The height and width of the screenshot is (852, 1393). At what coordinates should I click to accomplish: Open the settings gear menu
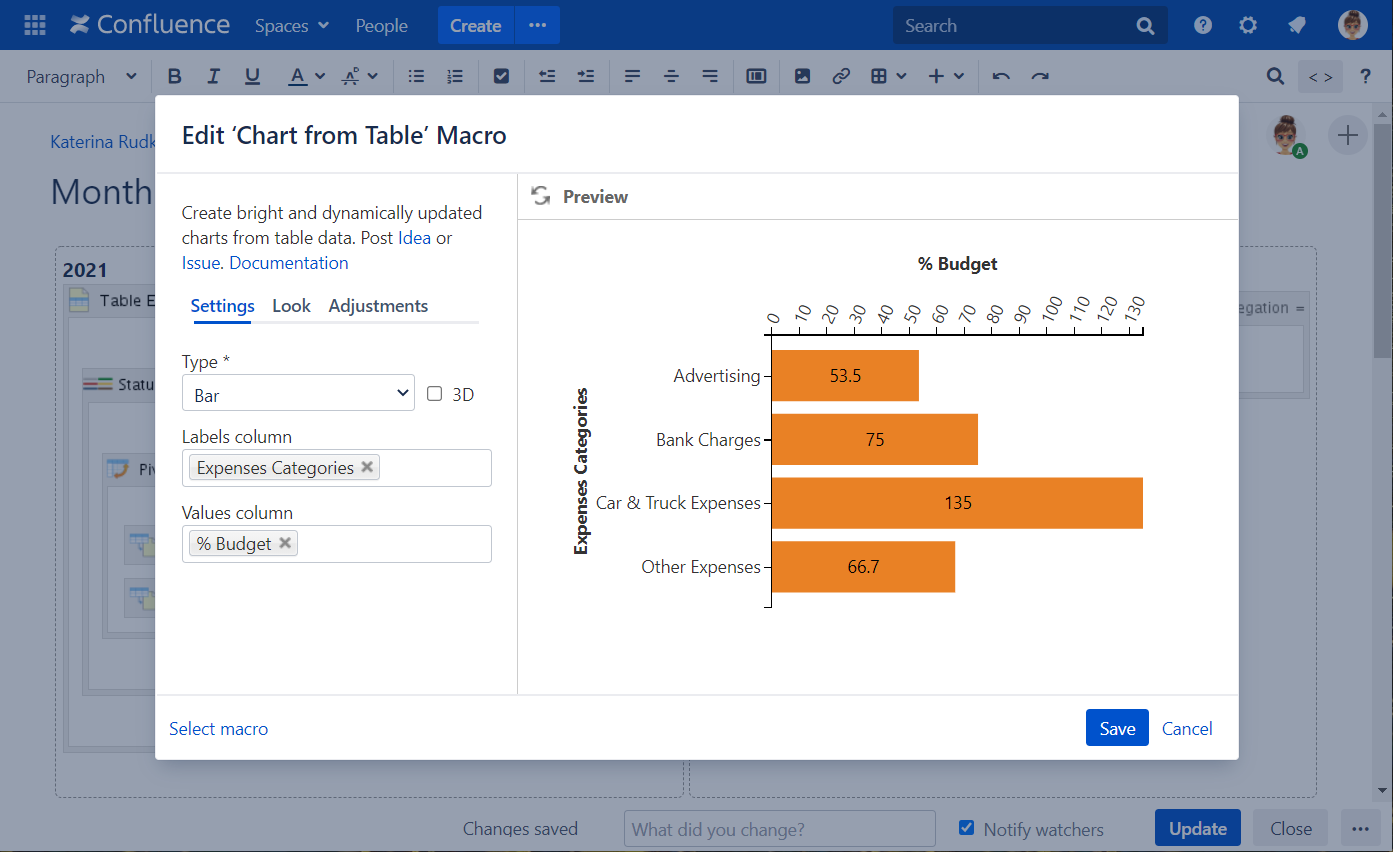click(1248, 26)
